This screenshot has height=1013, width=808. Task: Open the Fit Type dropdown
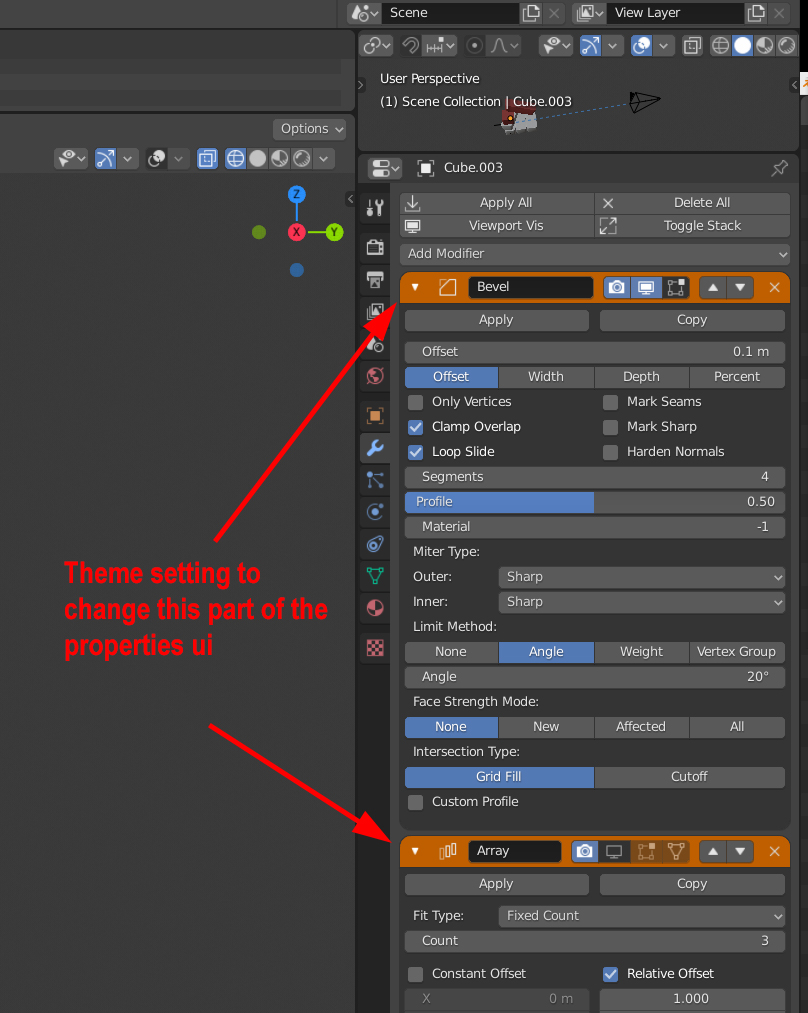[642, 915]
